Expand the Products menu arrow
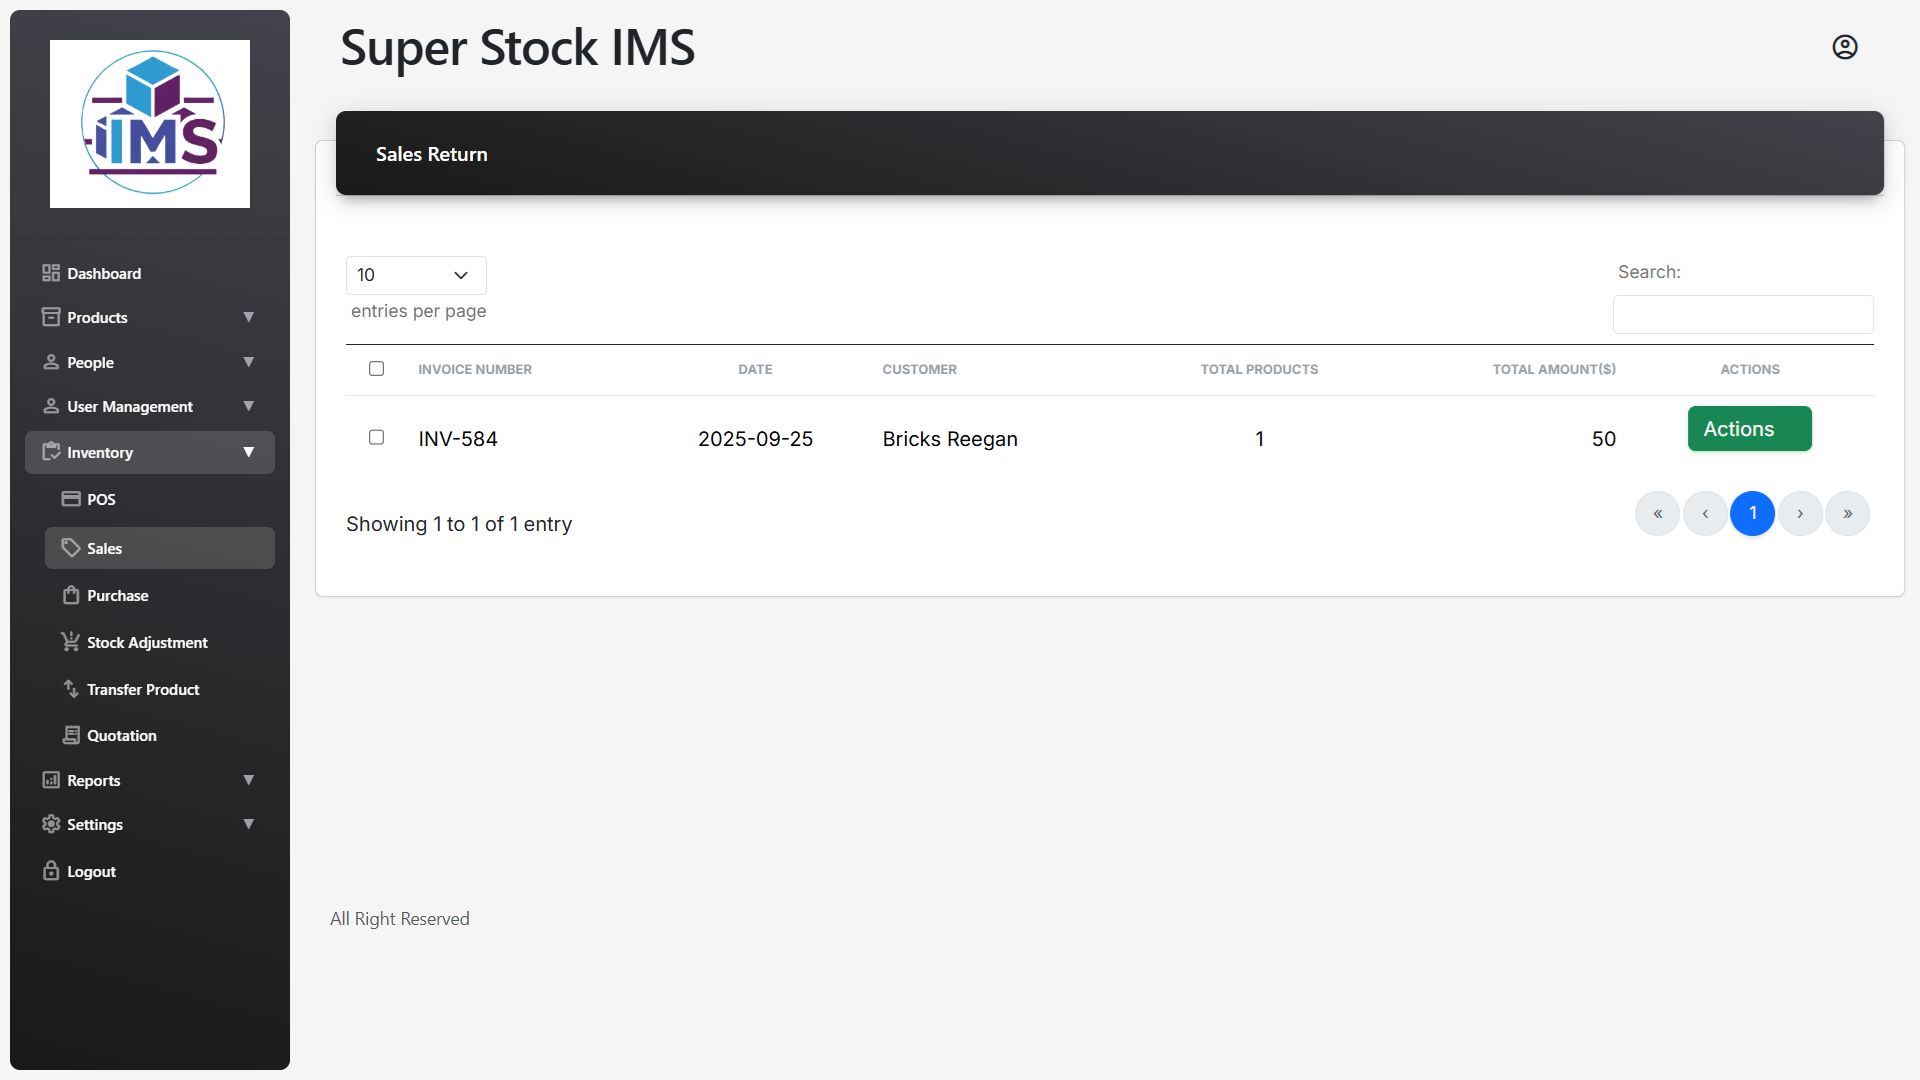The image size is (1920, 1080). [x=248, y=317]
